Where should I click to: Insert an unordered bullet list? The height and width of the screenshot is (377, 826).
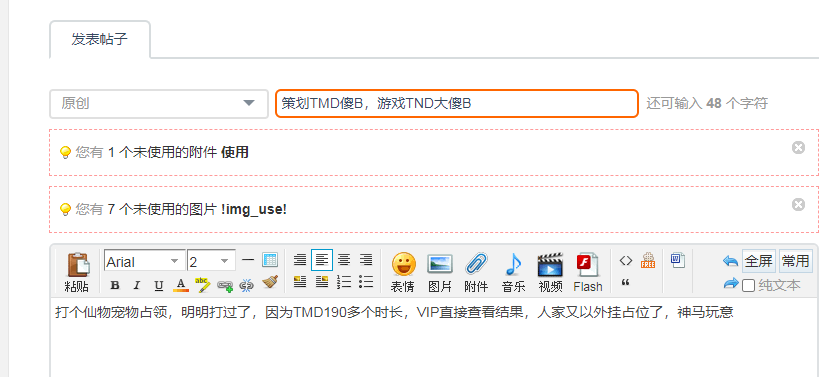366,282
